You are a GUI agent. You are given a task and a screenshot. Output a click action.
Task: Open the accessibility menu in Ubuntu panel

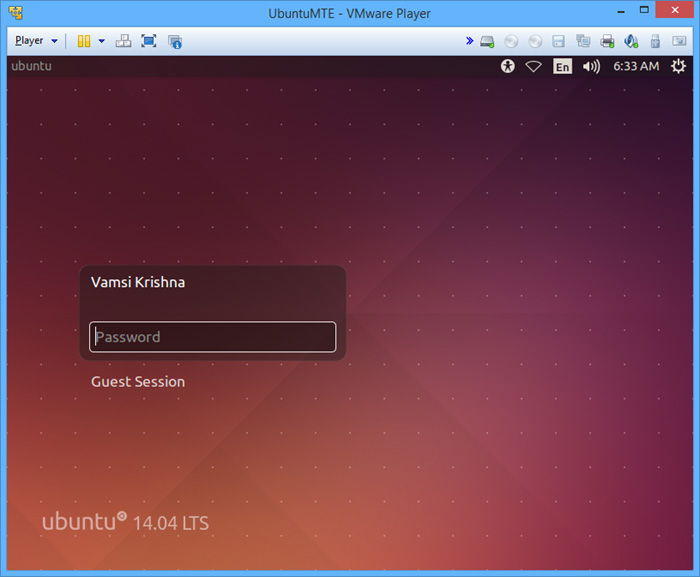point(508,66)
